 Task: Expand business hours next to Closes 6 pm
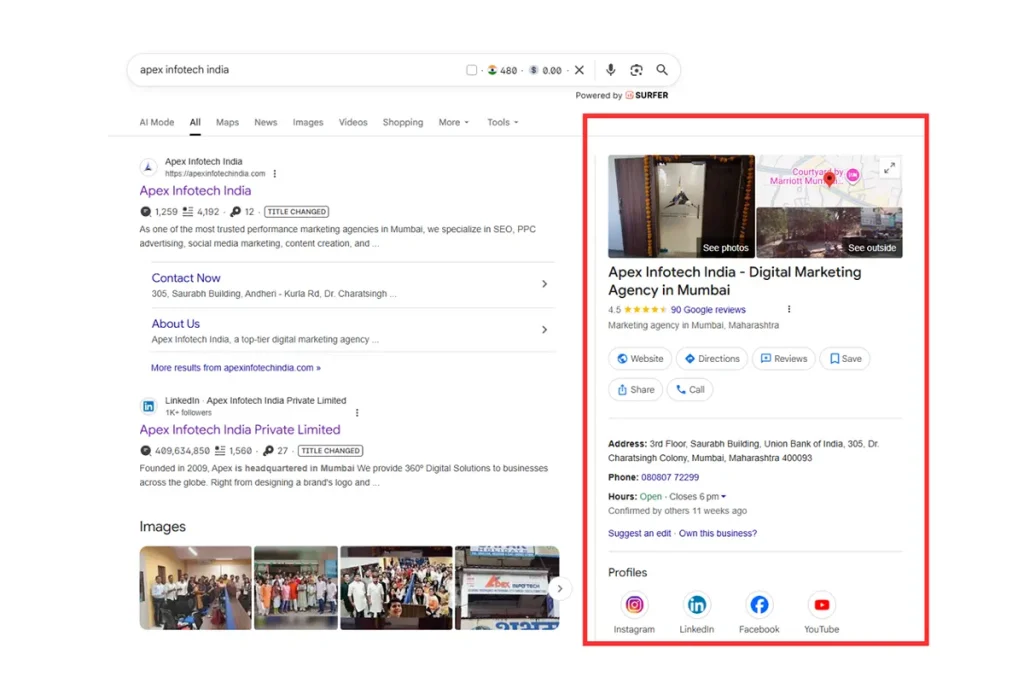point(724,497)
